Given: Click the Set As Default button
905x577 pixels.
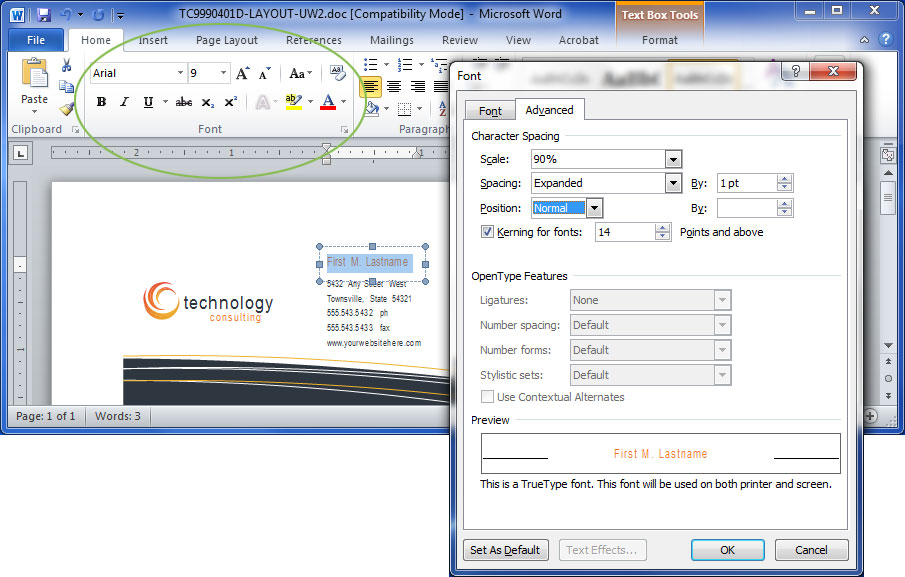Looking at the screenshot, I should (x=506, y=549).
